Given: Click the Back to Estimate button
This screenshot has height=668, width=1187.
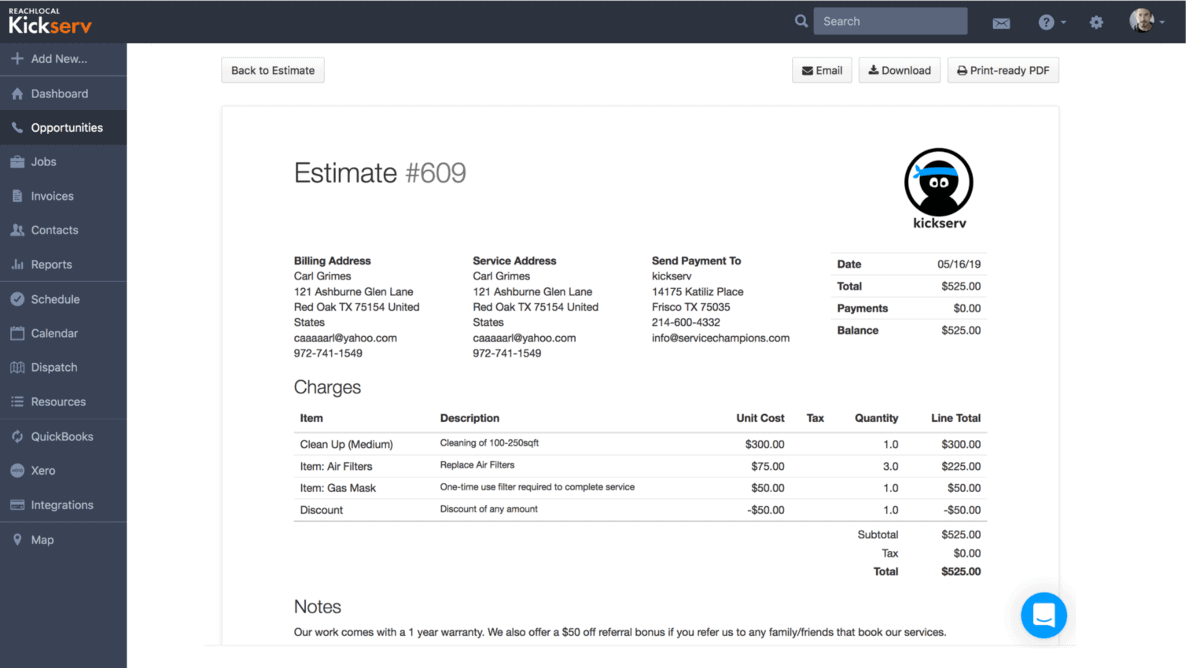Looking at the screenshot, I should click(273, 70).
